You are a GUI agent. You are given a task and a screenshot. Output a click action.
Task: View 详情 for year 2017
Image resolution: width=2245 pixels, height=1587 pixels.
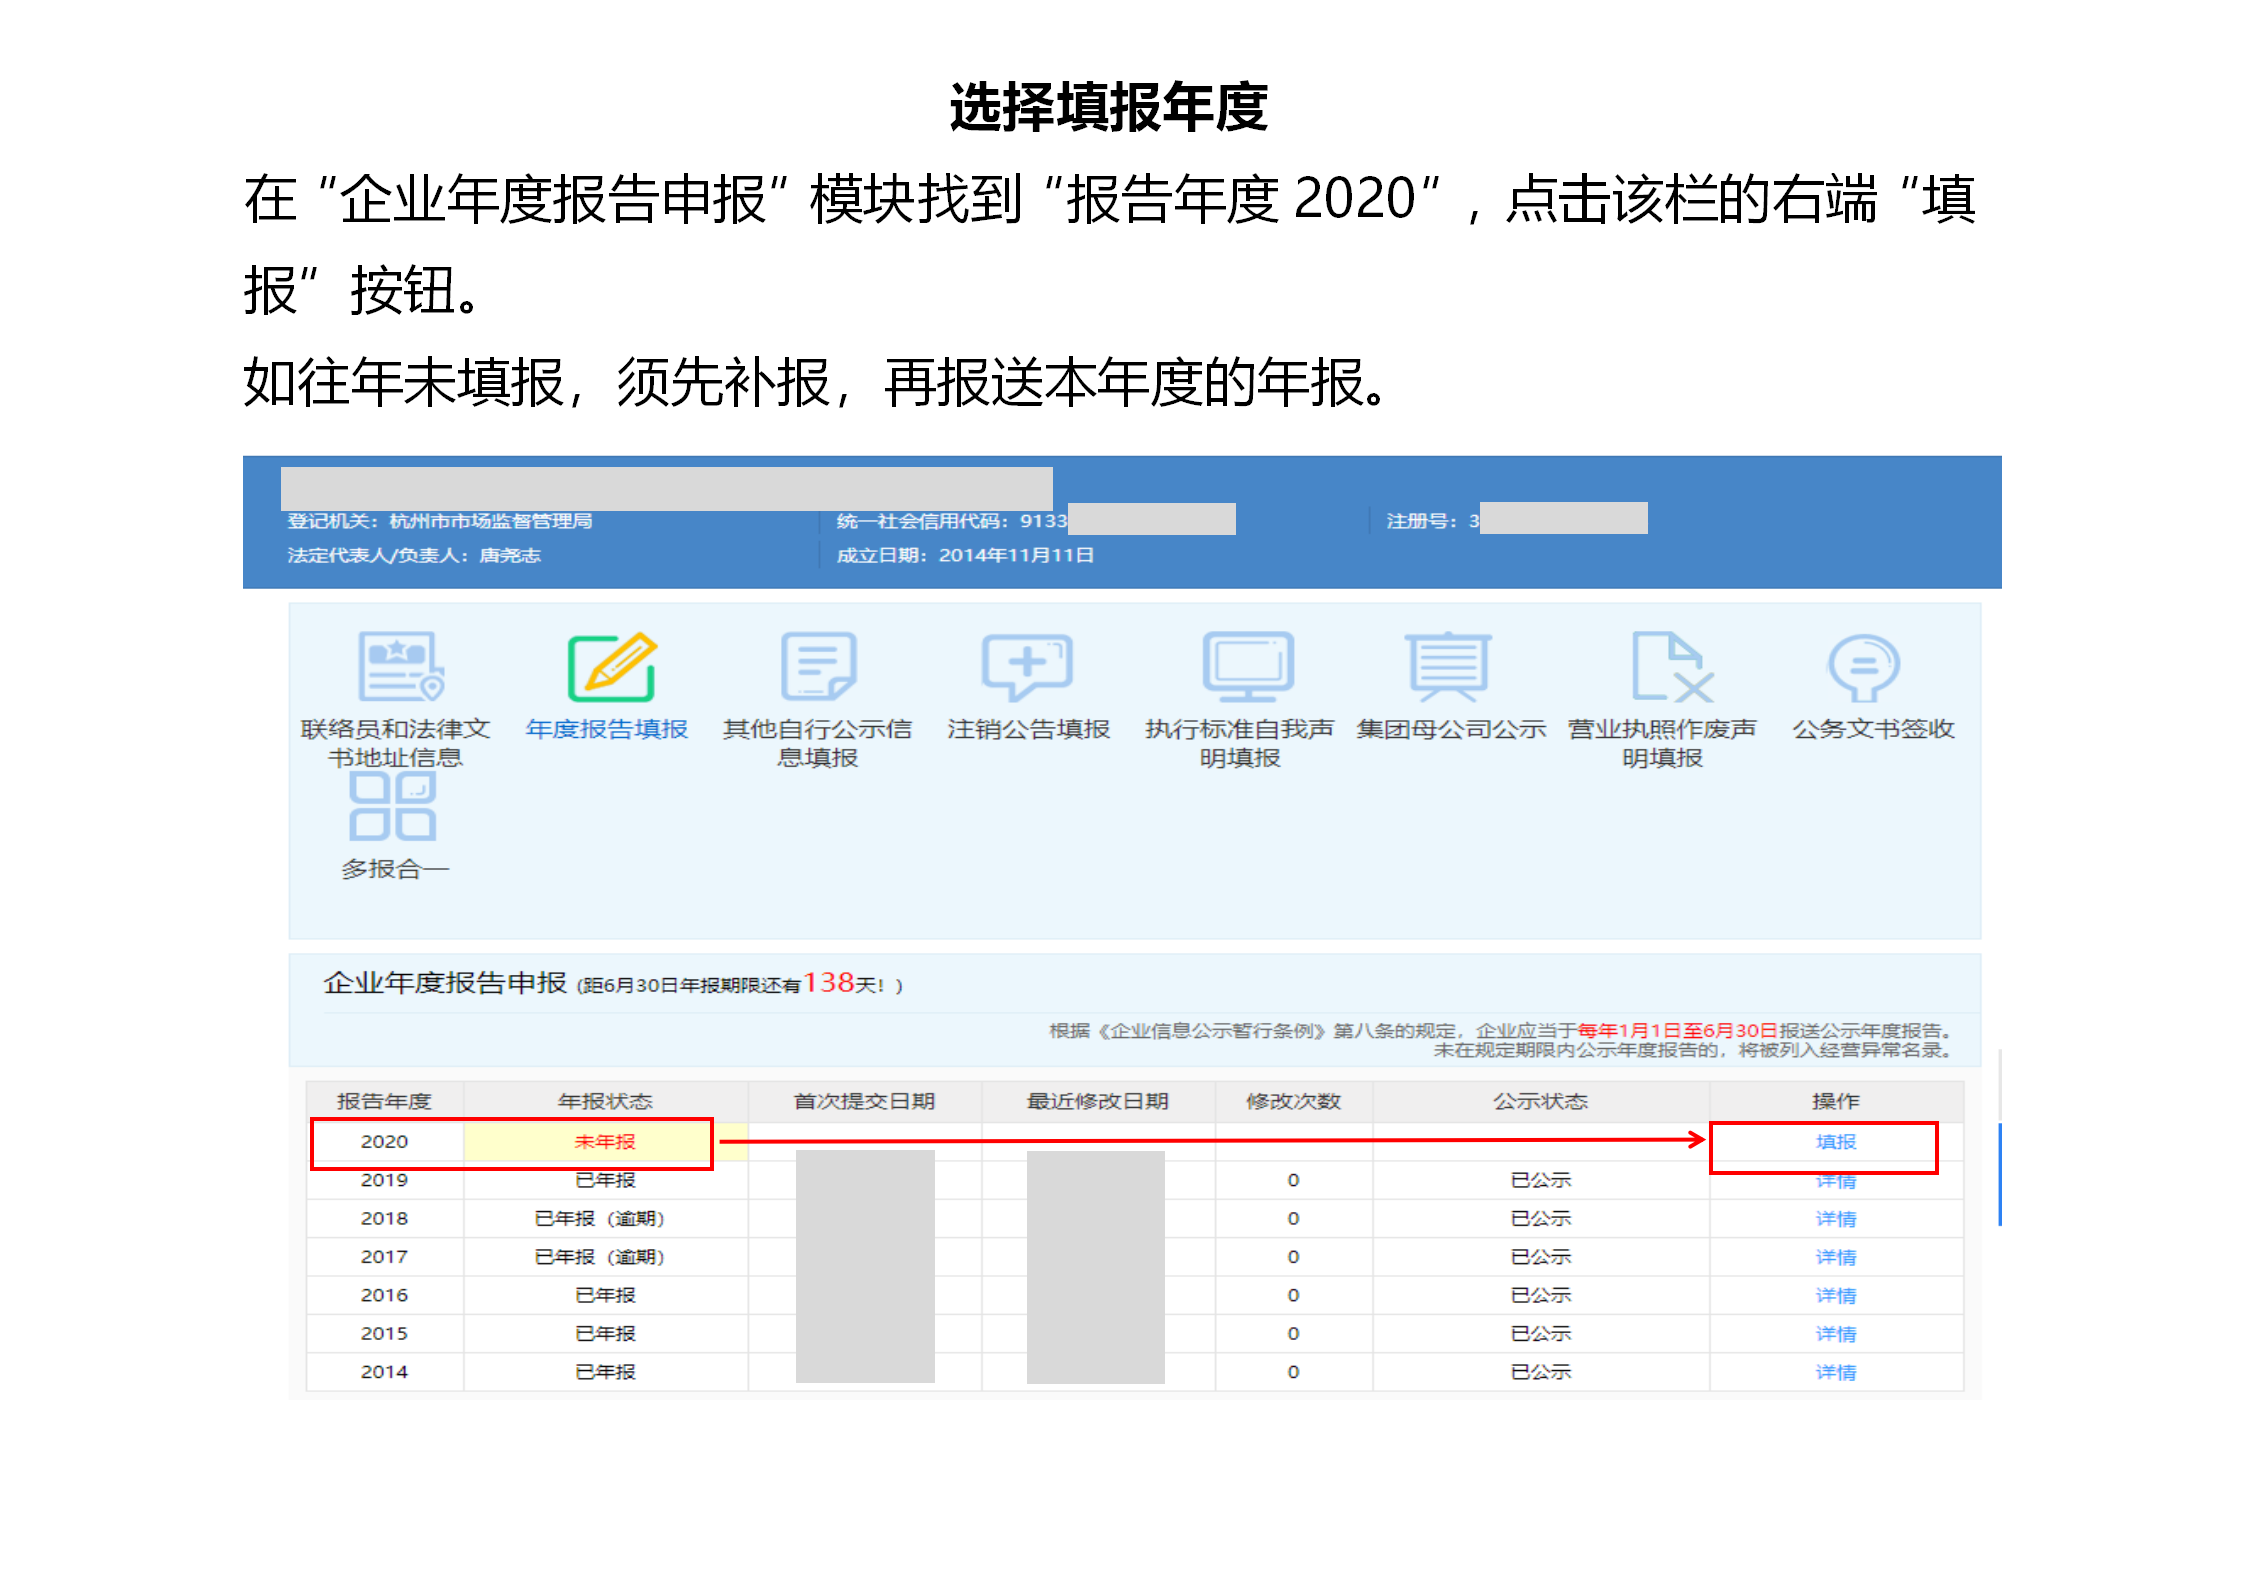[x=1835, y=1256]
